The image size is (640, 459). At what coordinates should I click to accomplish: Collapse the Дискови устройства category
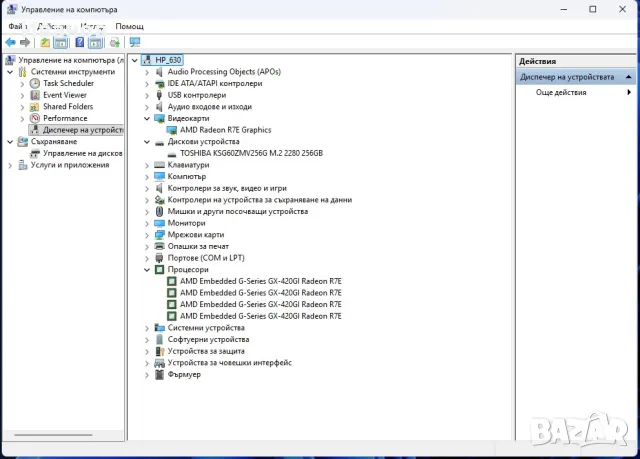tap(147, 142)
